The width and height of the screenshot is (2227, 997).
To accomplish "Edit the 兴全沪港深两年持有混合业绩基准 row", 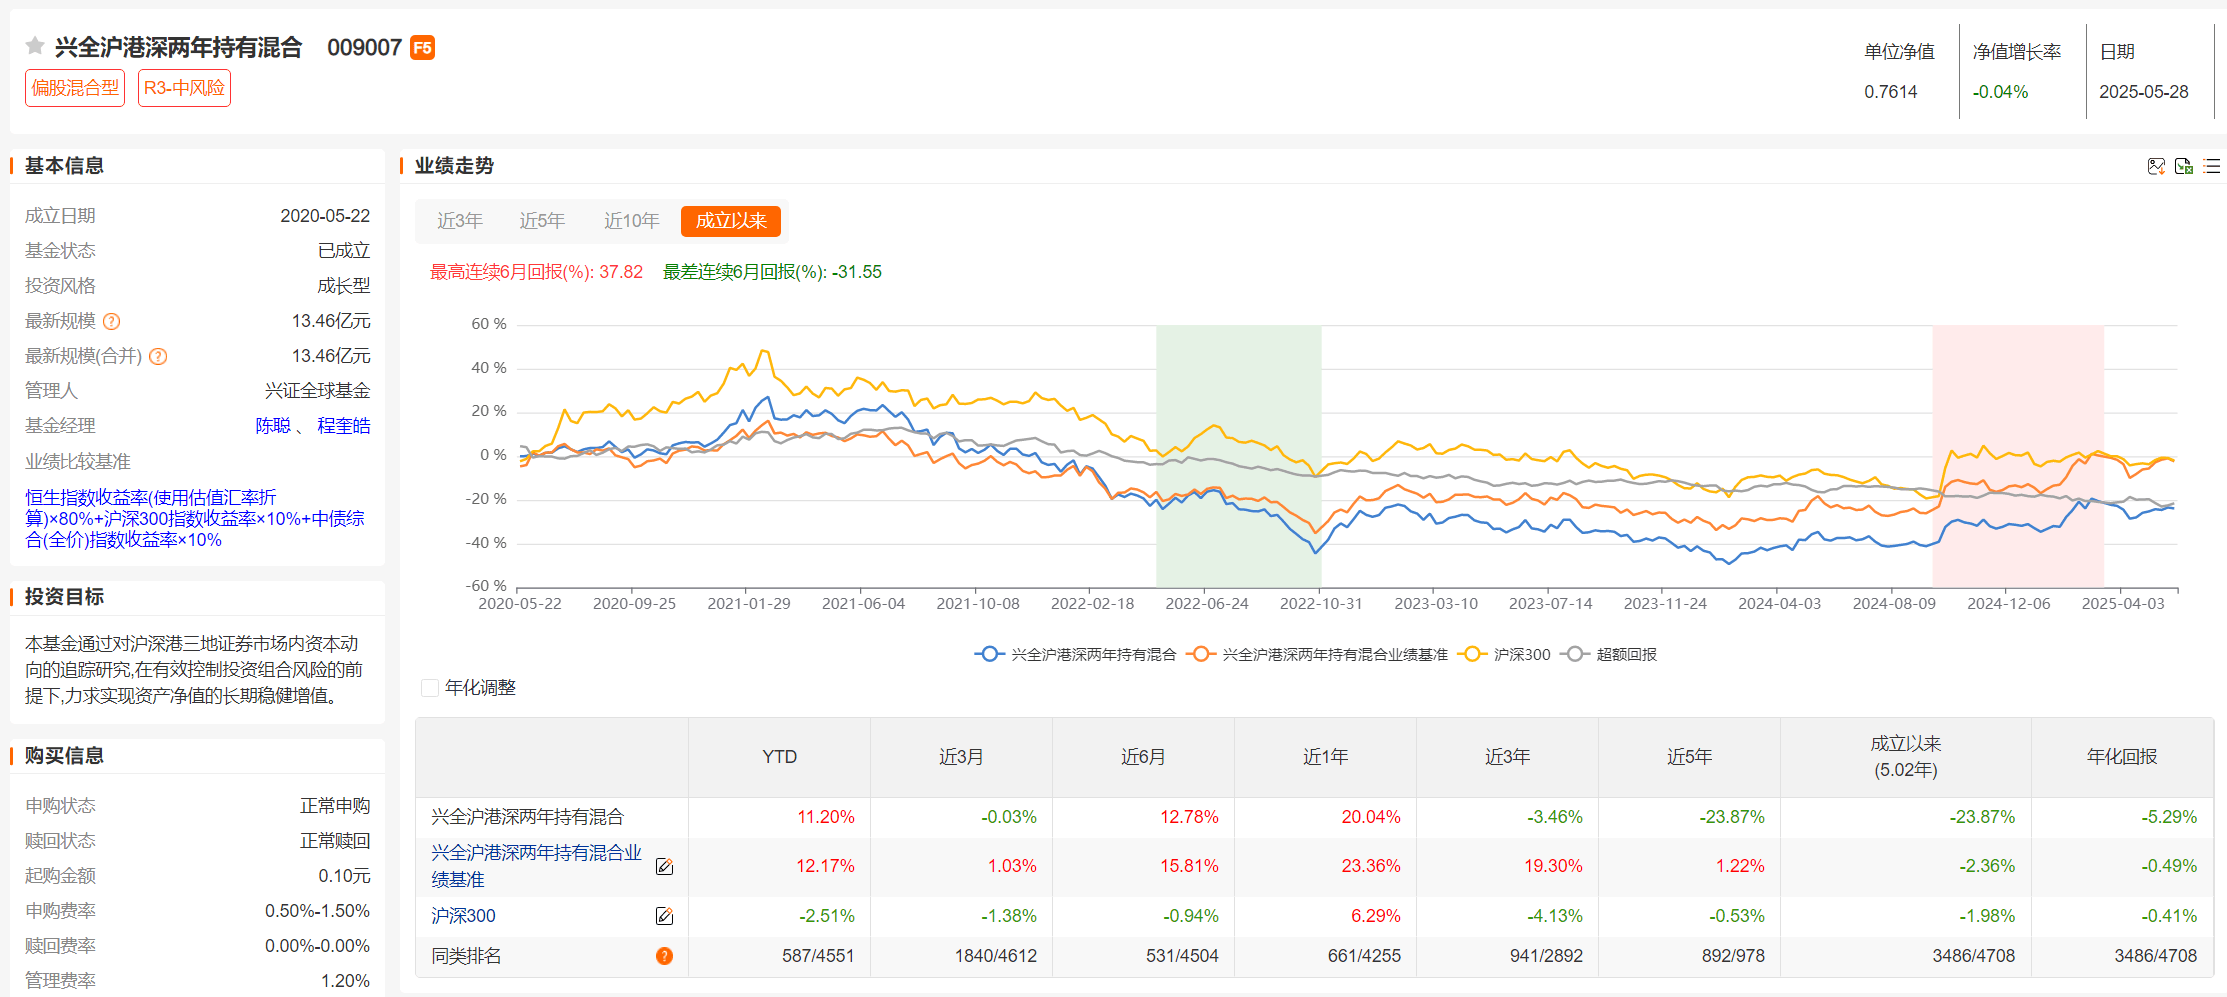I will point(664,866).
